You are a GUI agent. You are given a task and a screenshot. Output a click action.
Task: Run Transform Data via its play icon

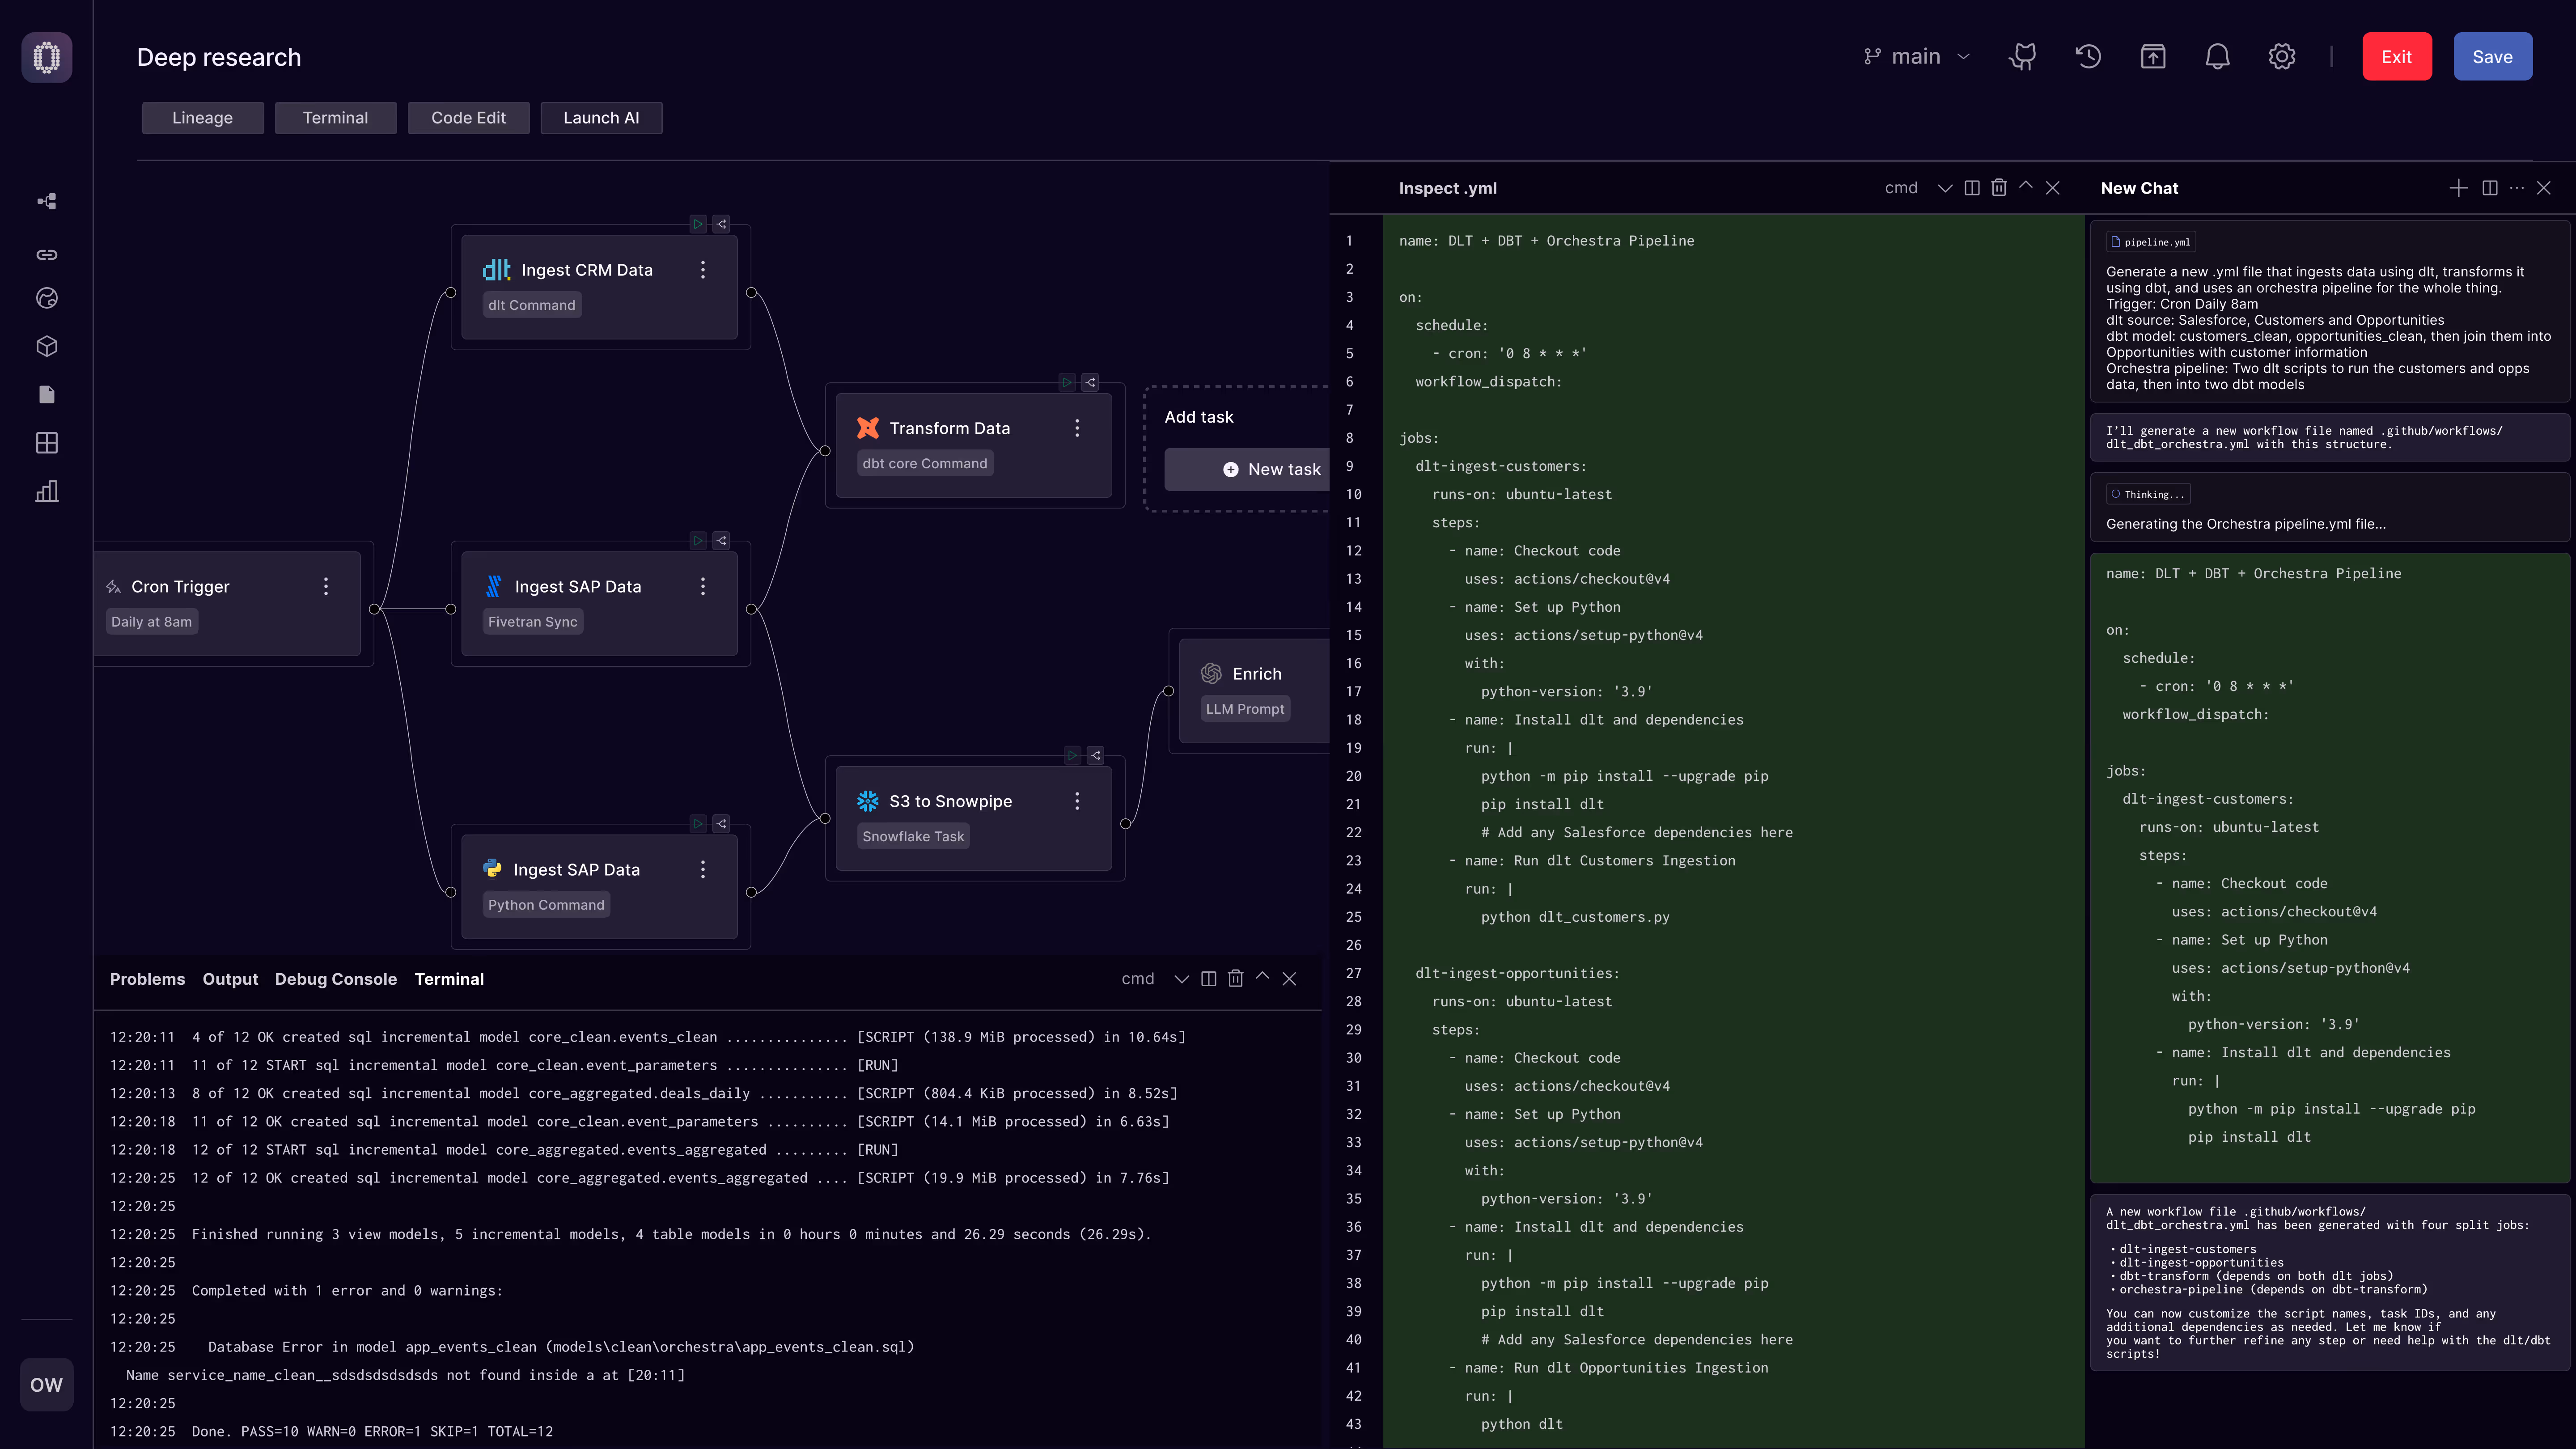pos(1066,382)
